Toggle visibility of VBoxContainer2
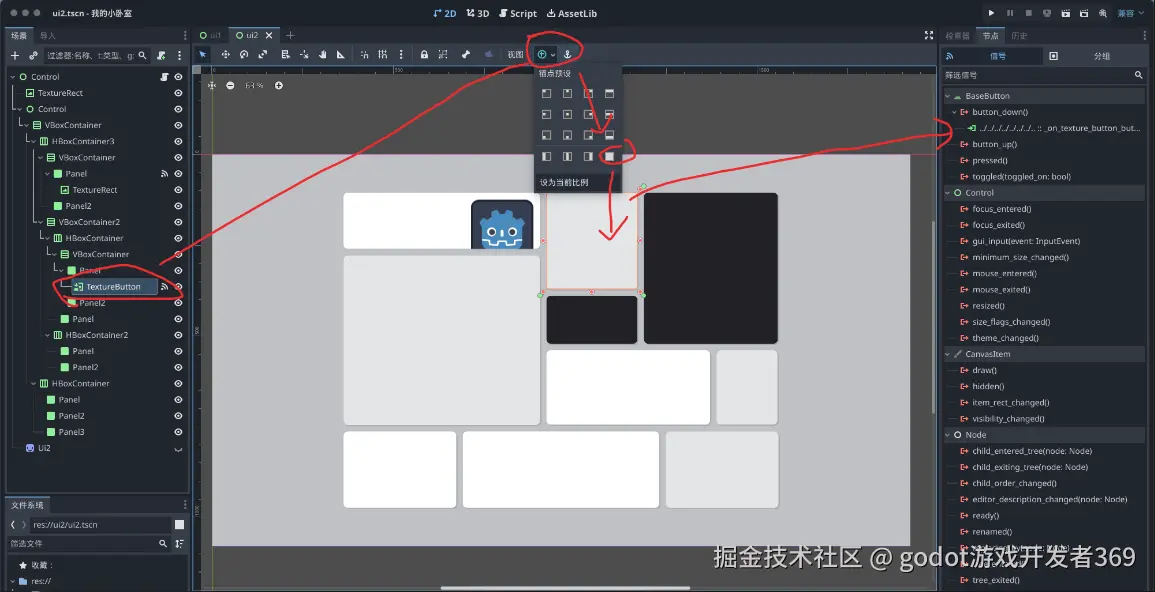Image resolution: width=1155 pixels, height=592 pixels. [178, 222]
